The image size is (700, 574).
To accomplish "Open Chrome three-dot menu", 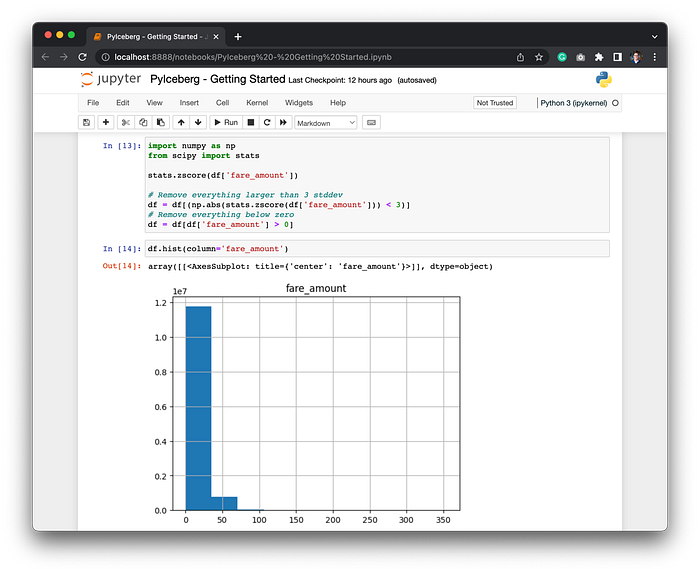I will pos(654,57).
